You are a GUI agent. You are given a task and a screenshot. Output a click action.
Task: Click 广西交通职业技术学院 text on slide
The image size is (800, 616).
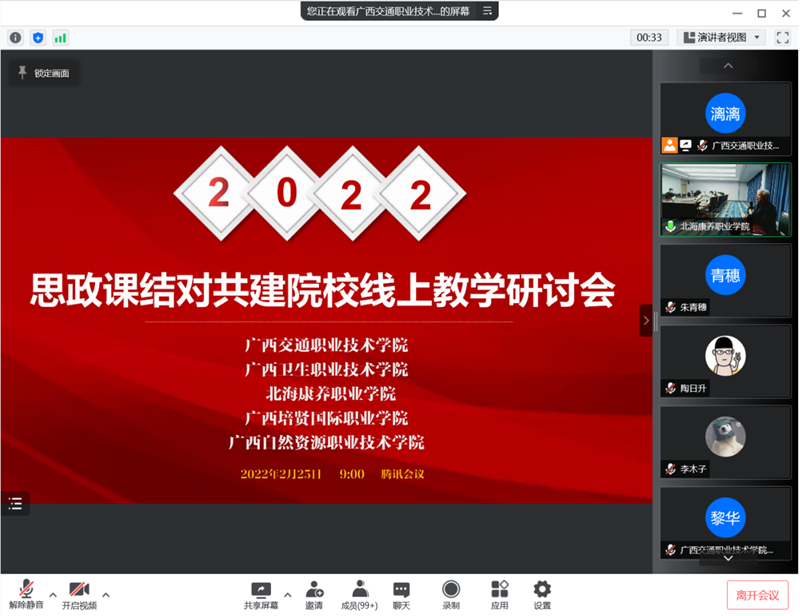(x=327, y=345)
